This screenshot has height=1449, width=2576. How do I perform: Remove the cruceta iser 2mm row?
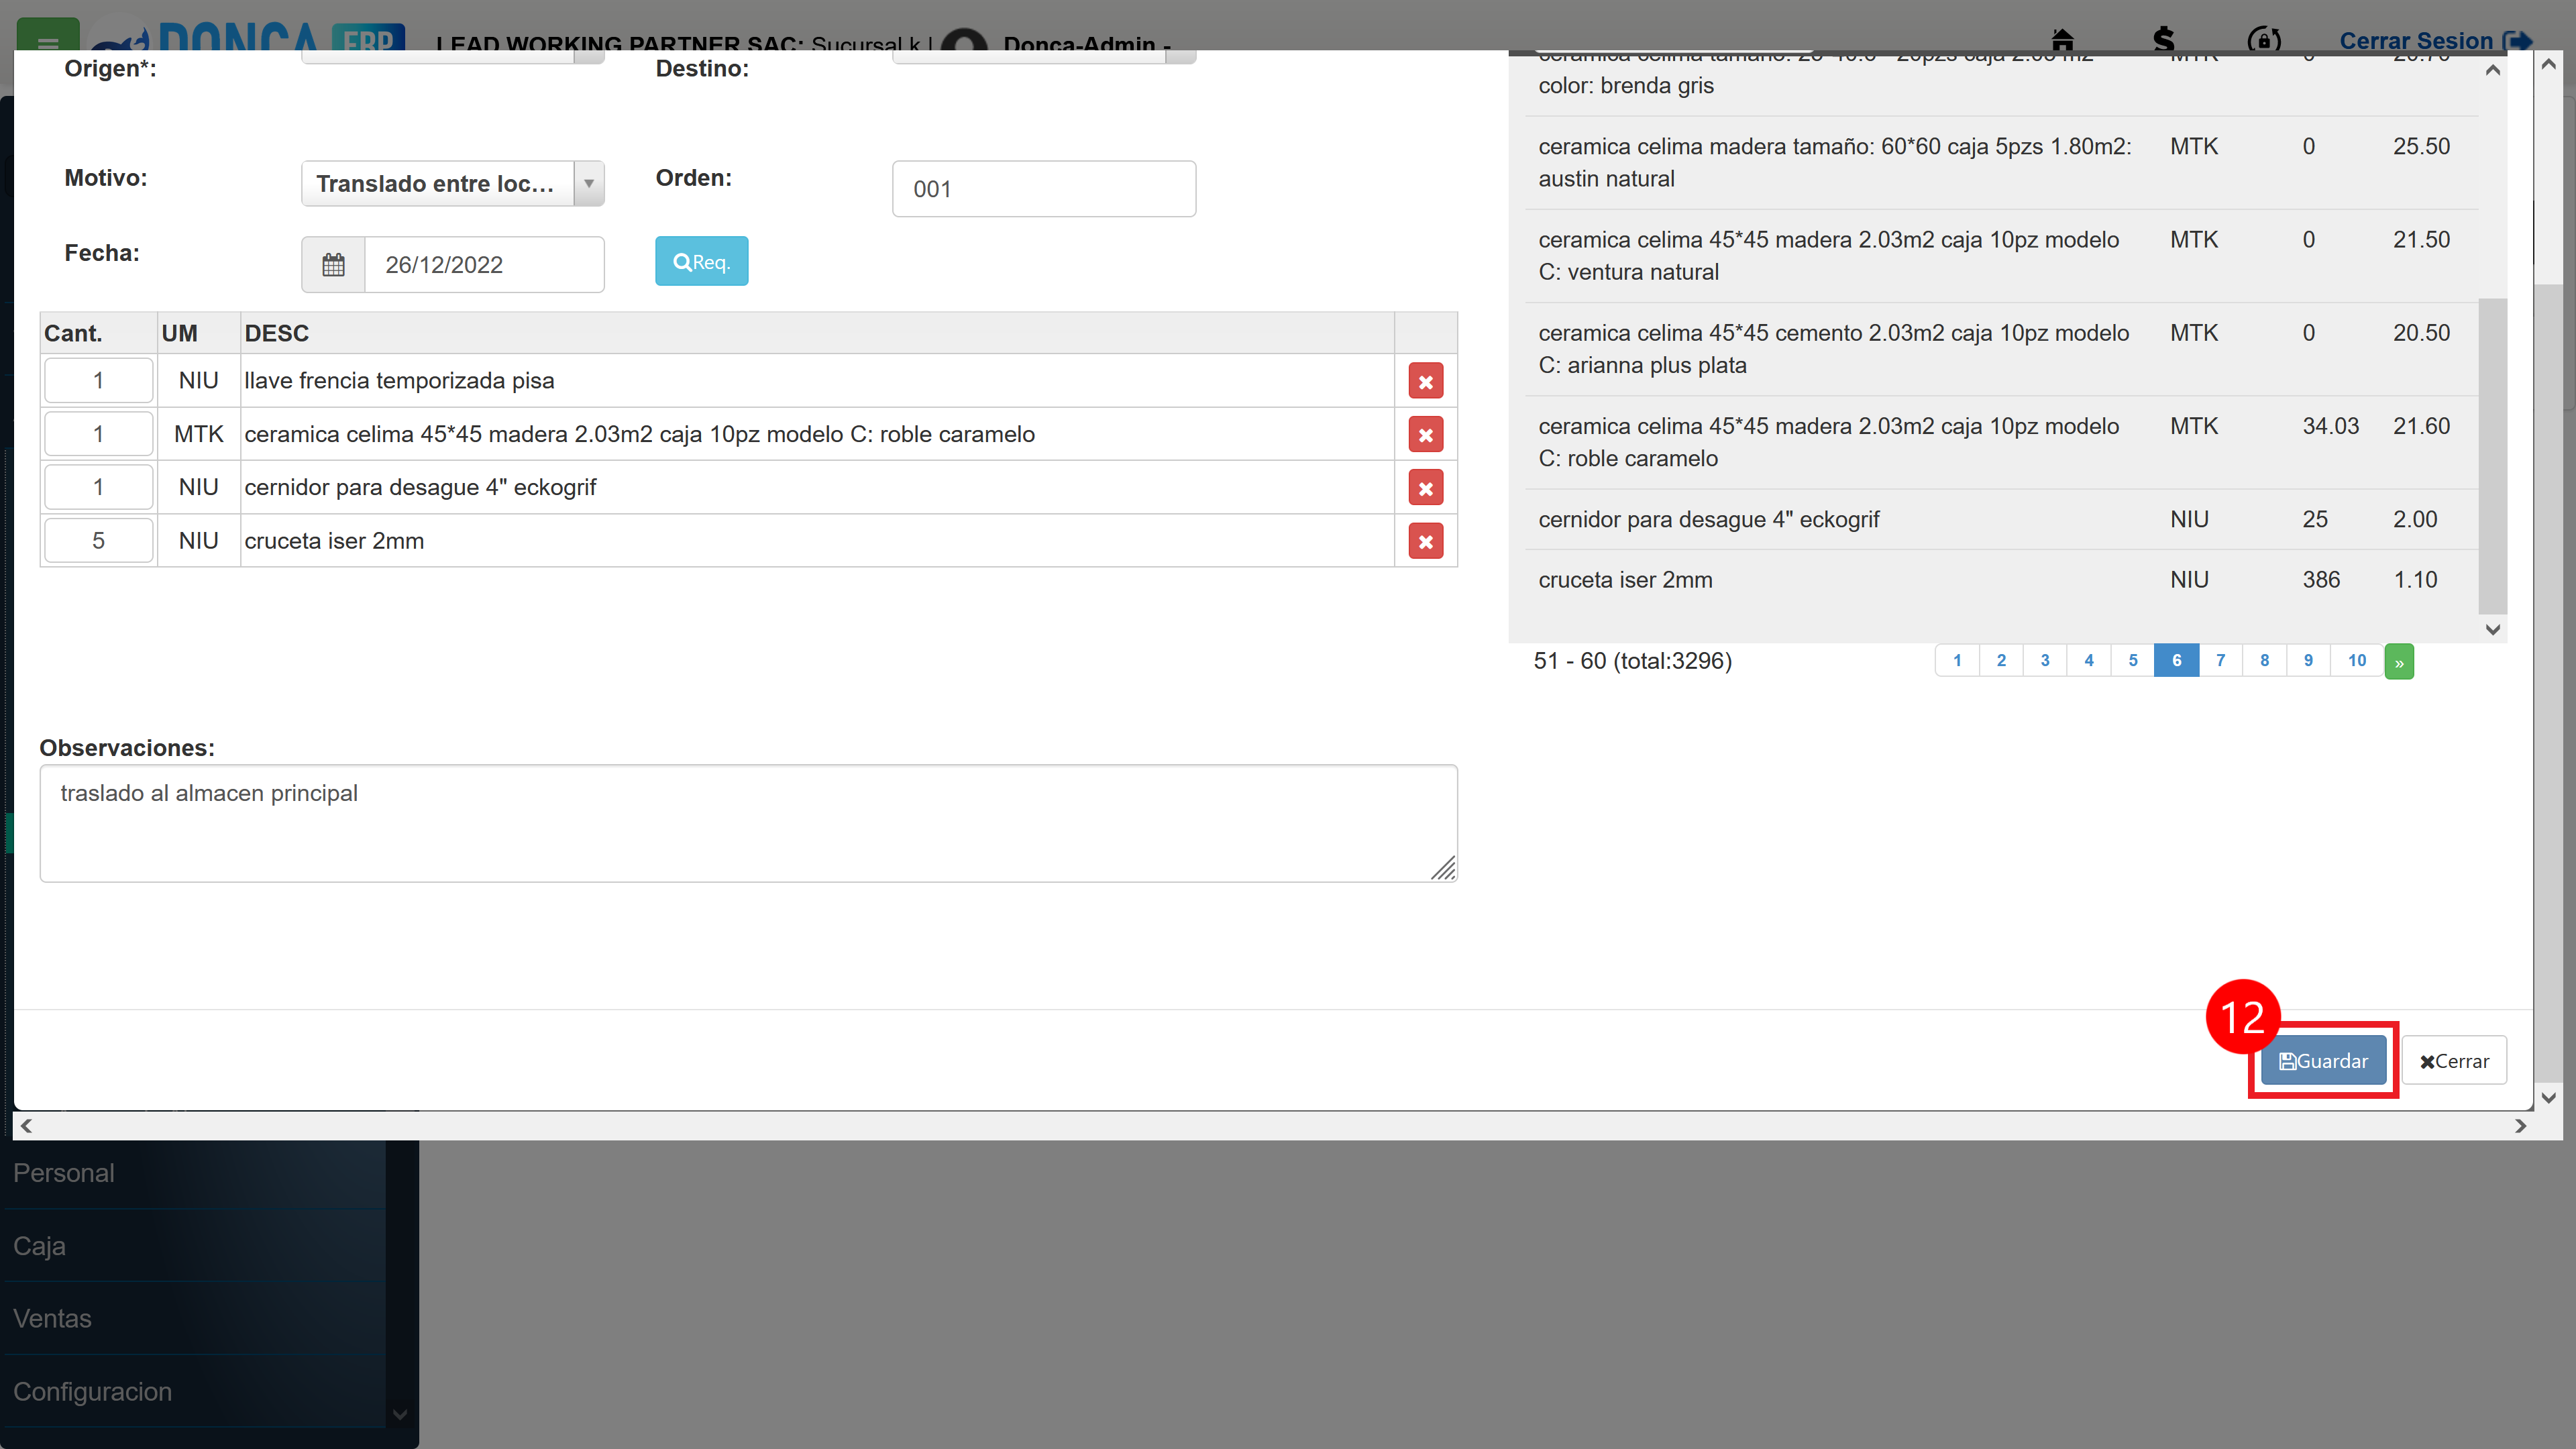point(1426,542)
